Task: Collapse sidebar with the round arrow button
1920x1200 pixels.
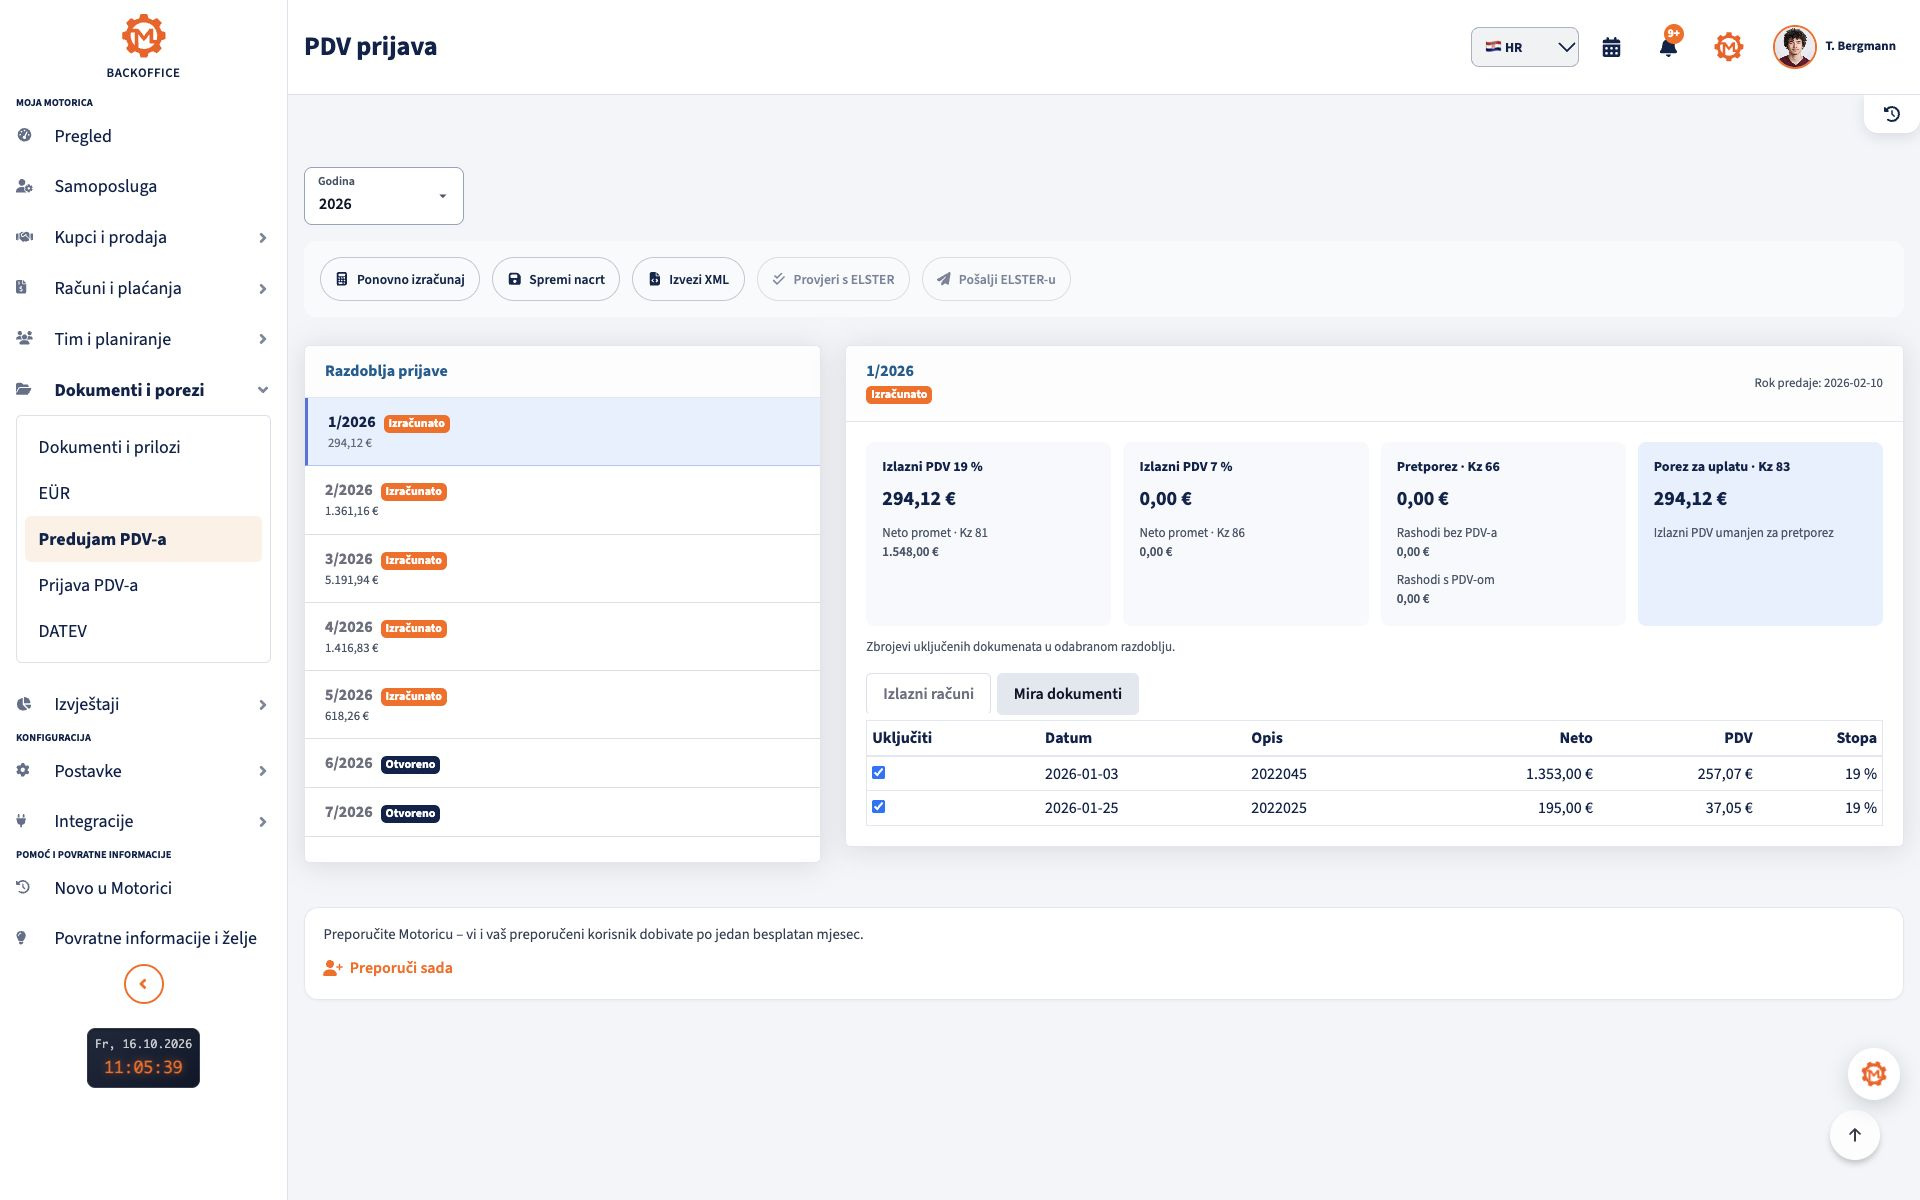Action: click(x=143, y=984)
